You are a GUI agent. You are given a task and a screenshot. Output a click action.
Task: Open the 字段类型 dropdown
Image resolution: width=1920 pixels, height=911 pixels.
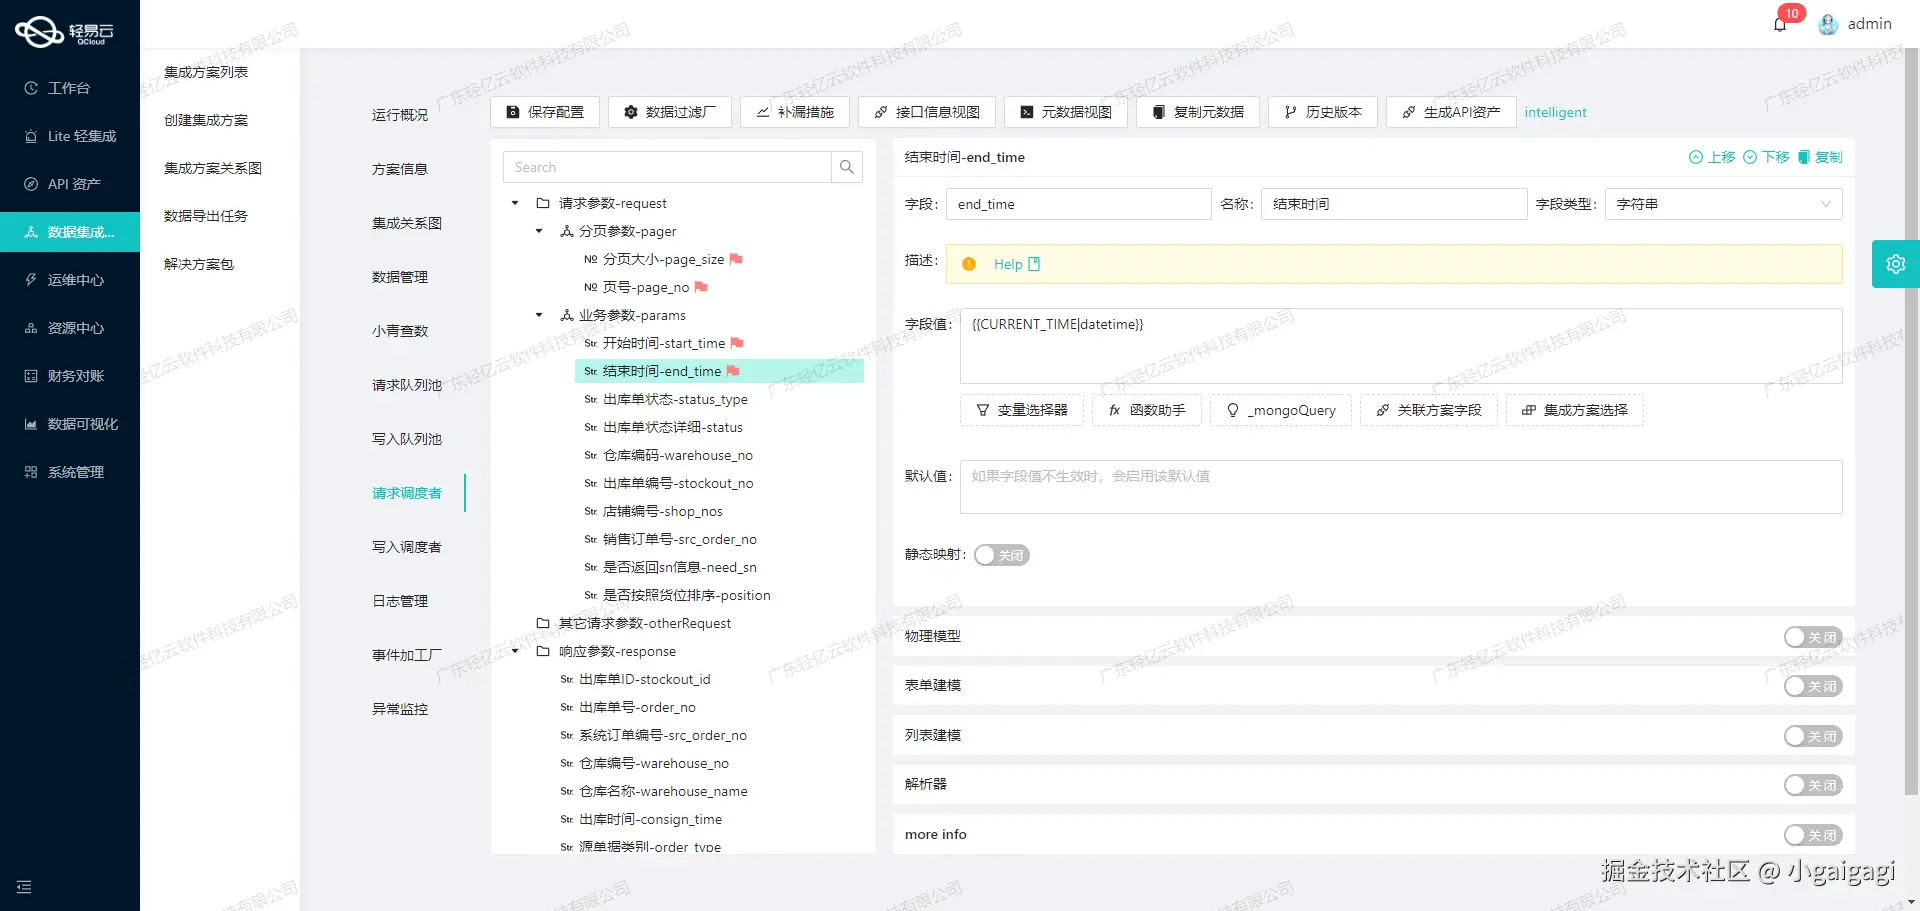click(x=1722, y=204)
